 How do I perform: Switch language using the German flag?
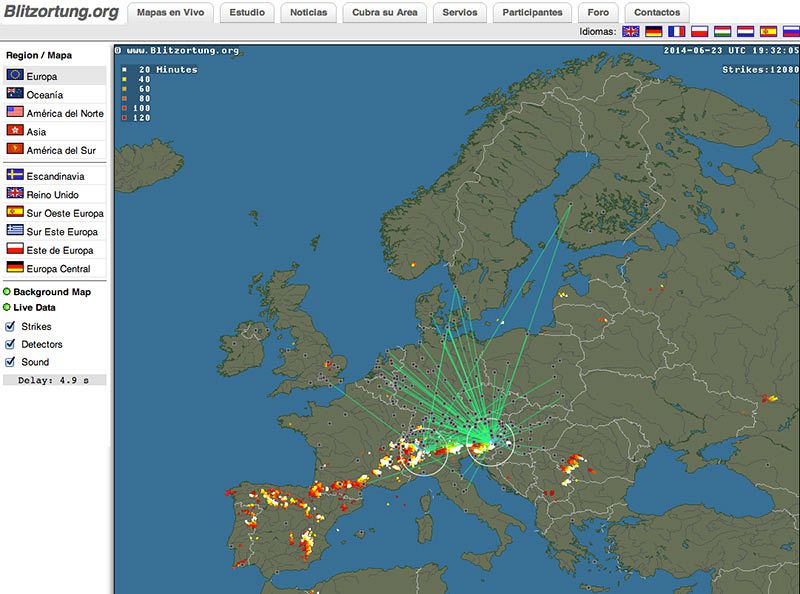(653, 32)
